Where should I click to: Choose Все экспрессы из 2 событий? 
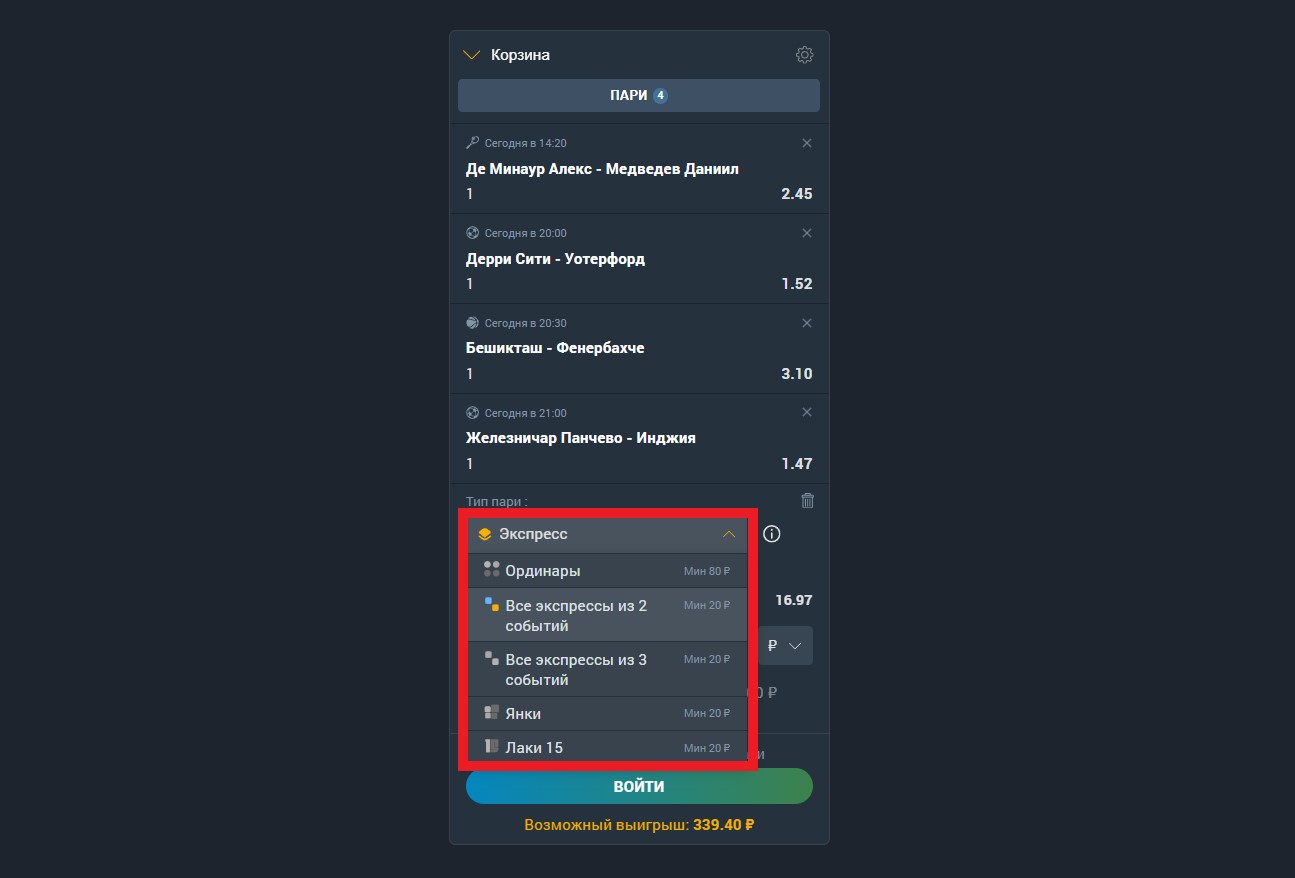pyautogui.click(x=608, y=615)
